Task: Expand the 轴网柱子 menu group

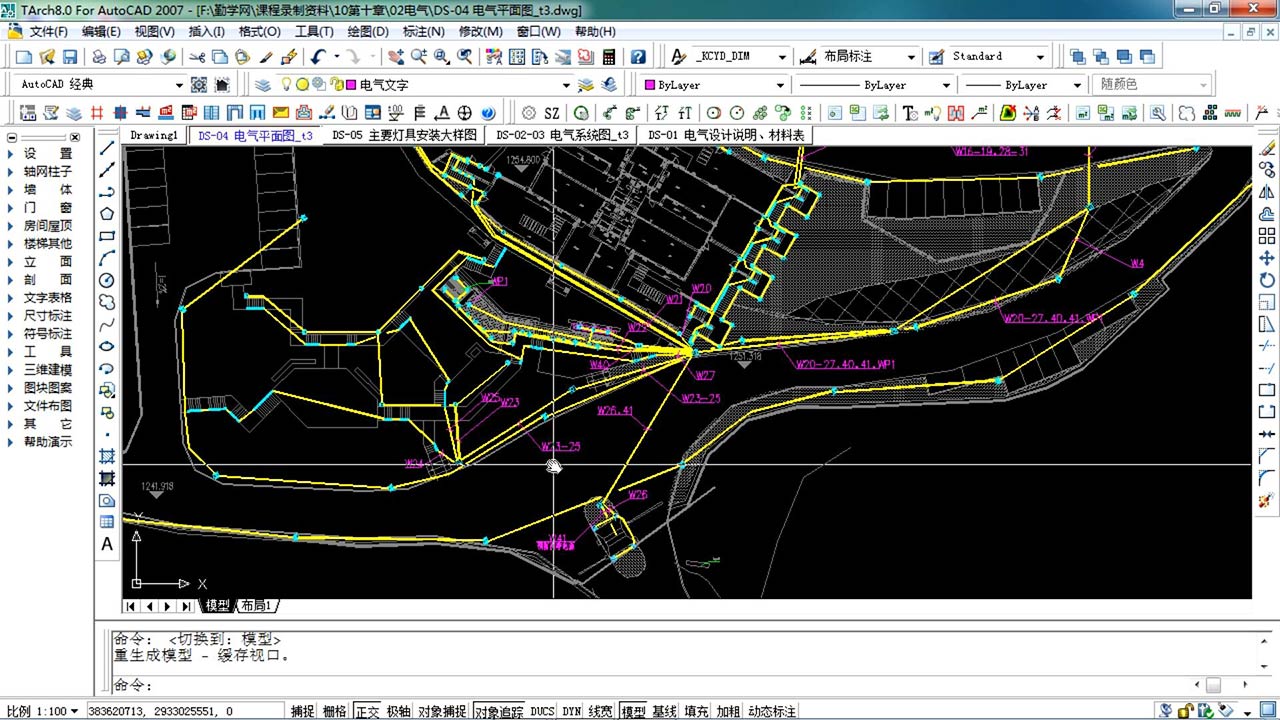Action: (47, 172)
